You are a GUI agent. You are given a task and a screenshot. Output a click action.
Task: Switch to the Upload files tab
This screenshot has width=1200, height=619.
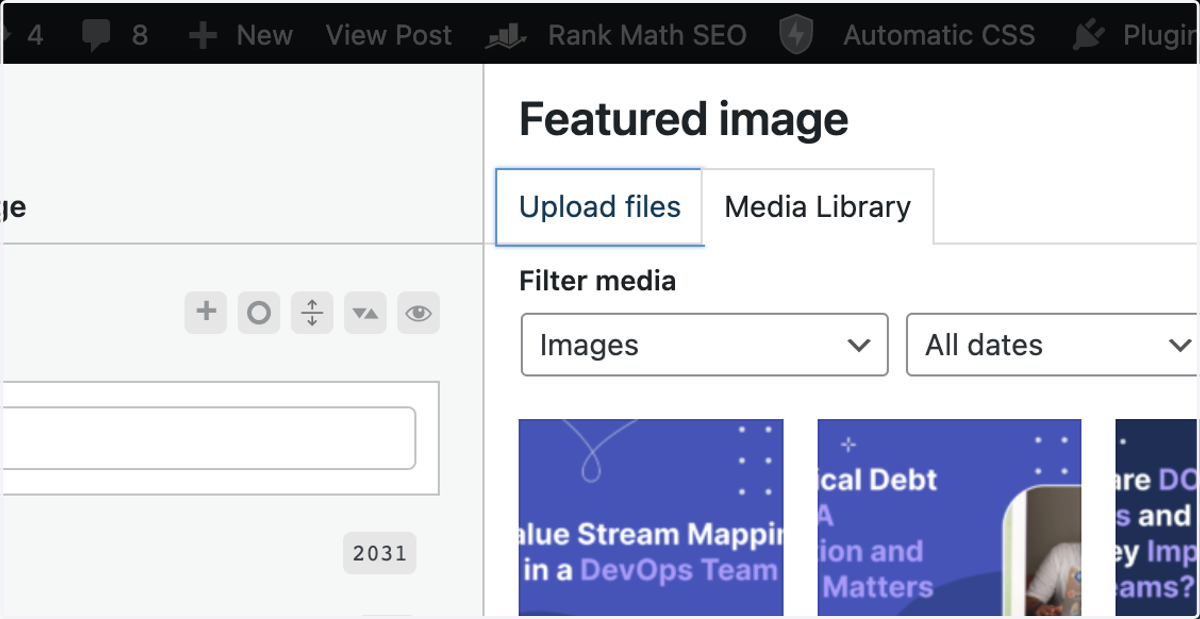tap(600, 207)
